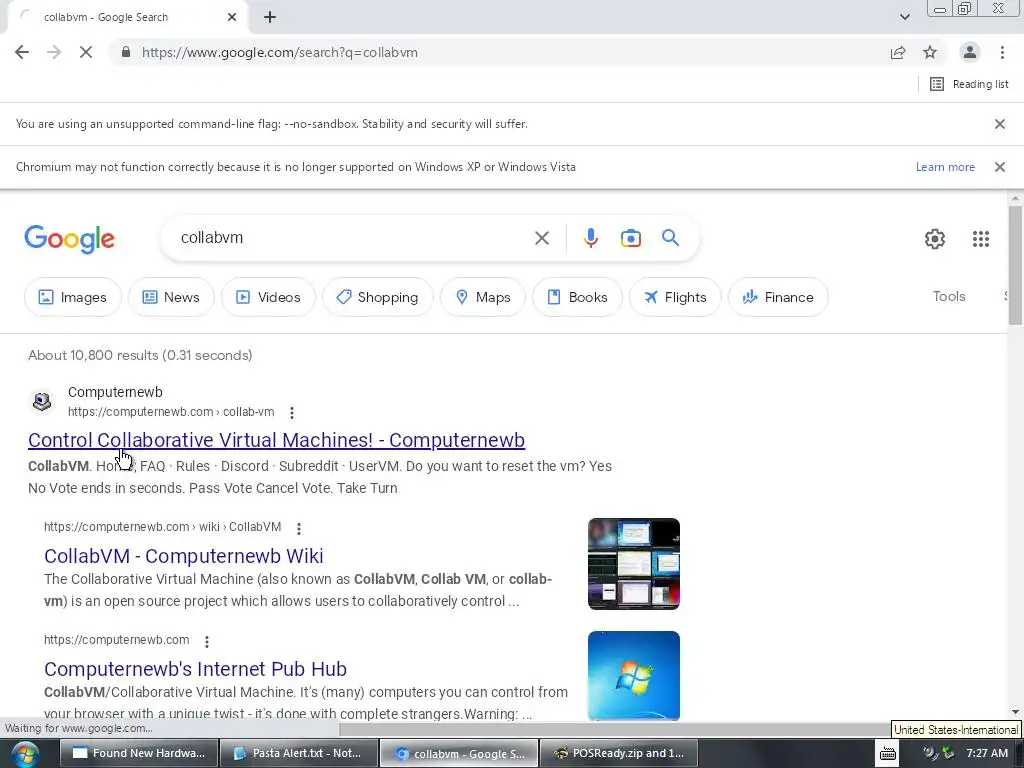Image resolution: width=1024 pixels, height=768 pixels.
Task: Switch to Finance results
Action: coord(778,297)
